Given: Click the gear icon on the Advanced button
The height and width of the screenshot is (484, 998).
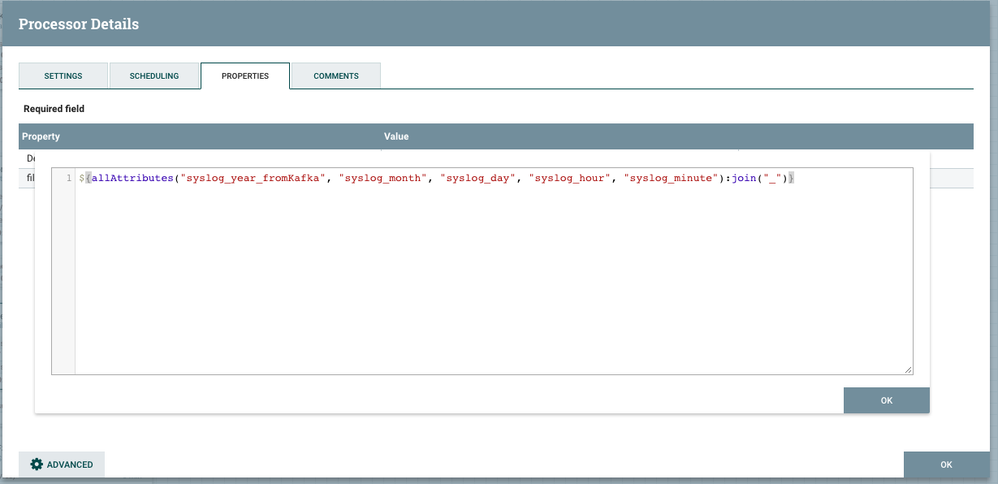Looking at the screenshot, I should tap(37, 464).
